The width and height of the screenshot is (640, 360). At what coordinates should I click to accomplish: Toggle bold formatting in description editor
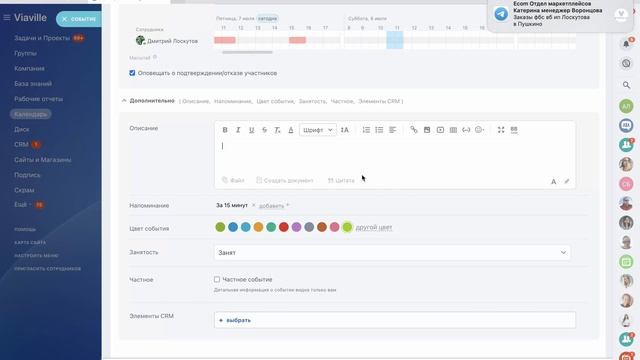click(225, 130)
